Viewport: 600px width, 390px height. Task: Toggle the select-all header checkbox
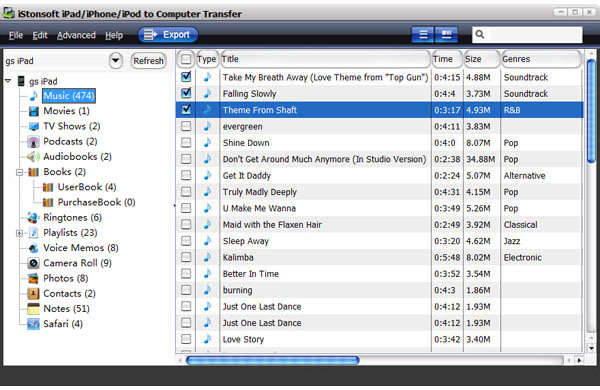click(x=186, y=59)
